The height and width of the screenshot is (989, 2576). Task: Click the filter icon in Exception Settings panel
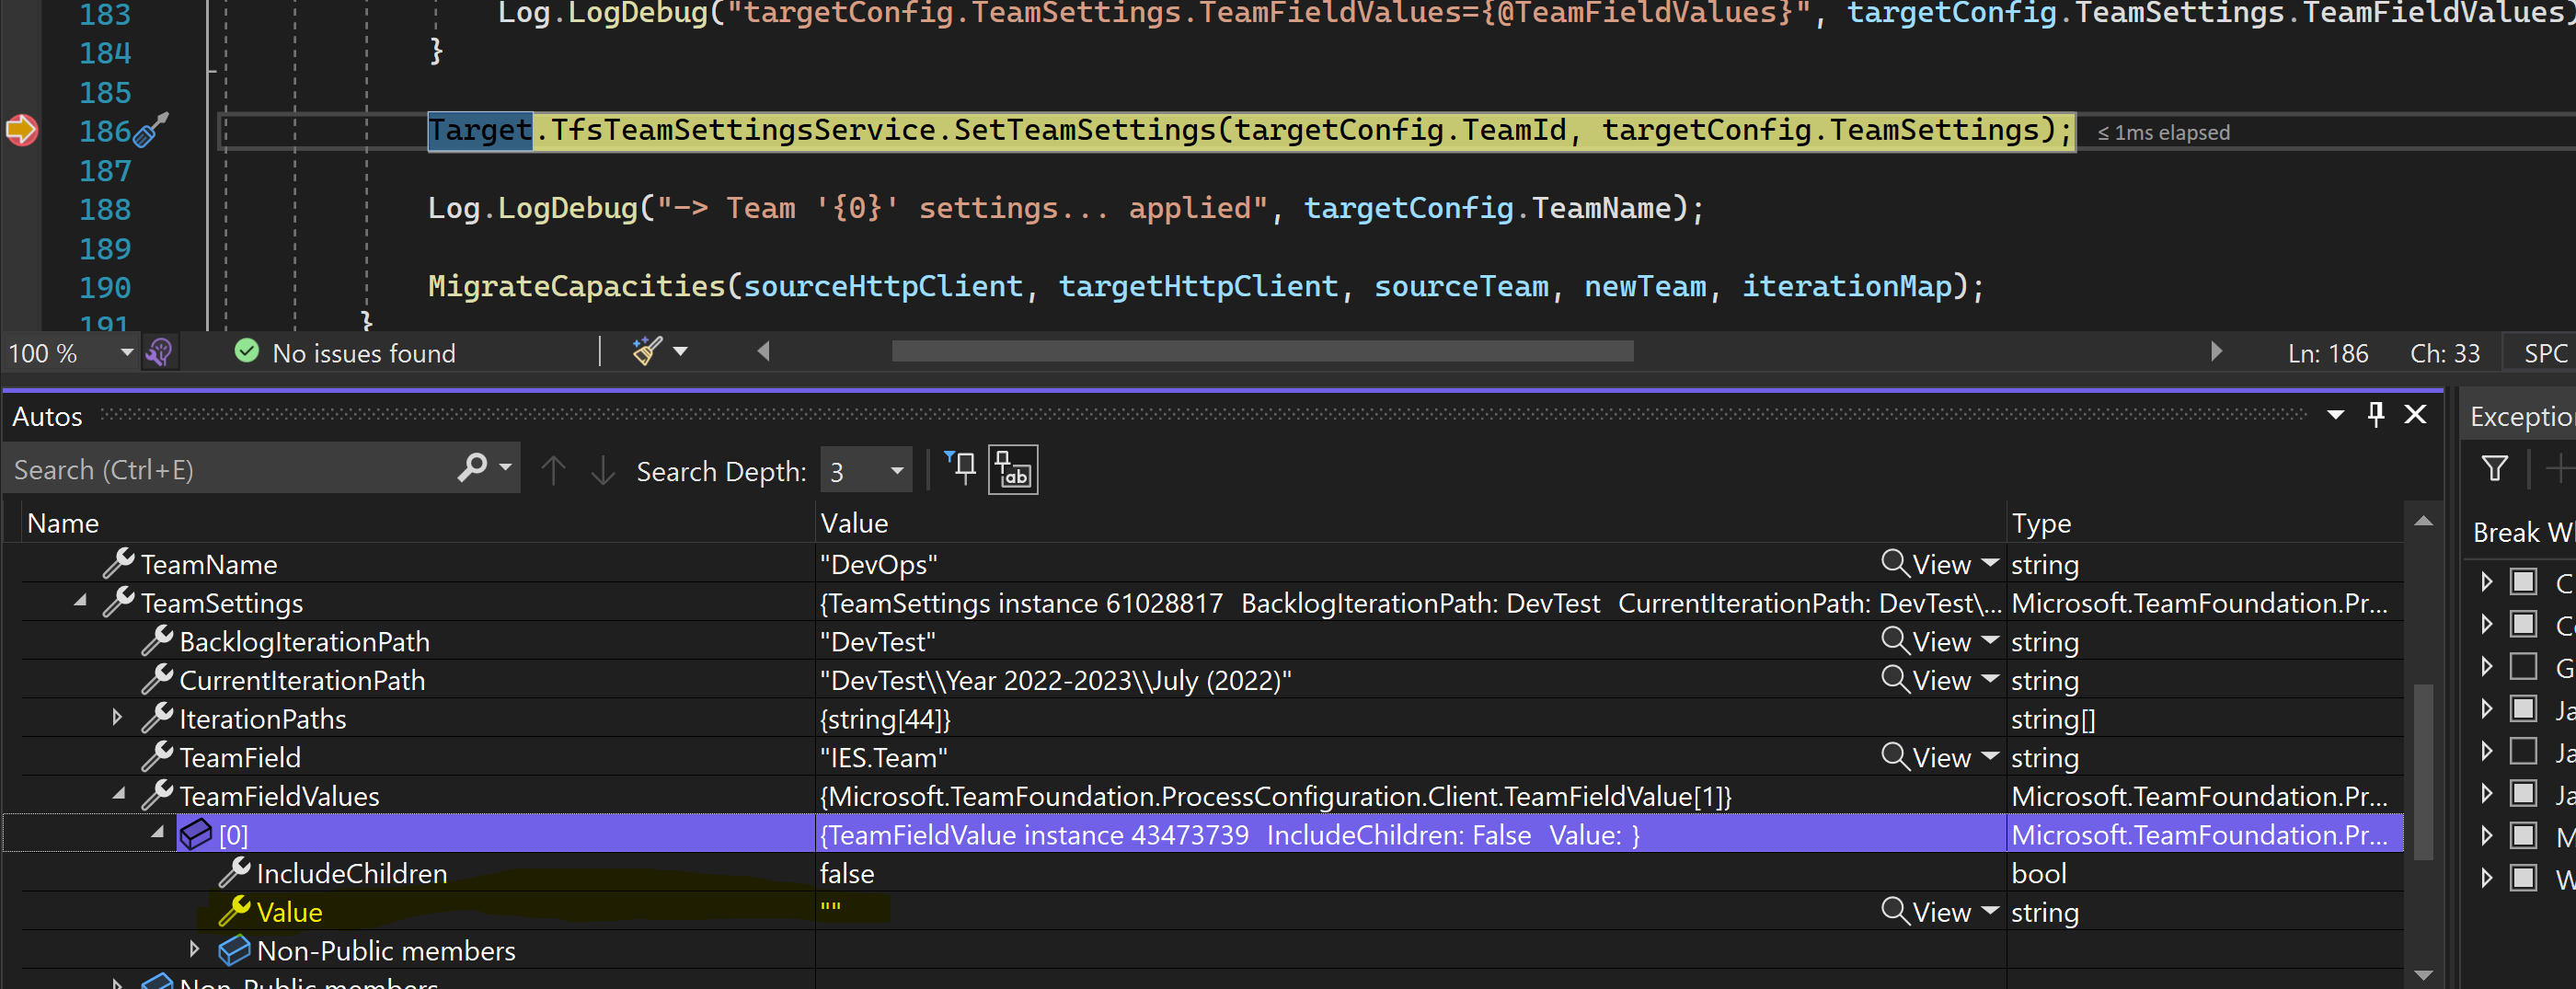point(2496,468)
